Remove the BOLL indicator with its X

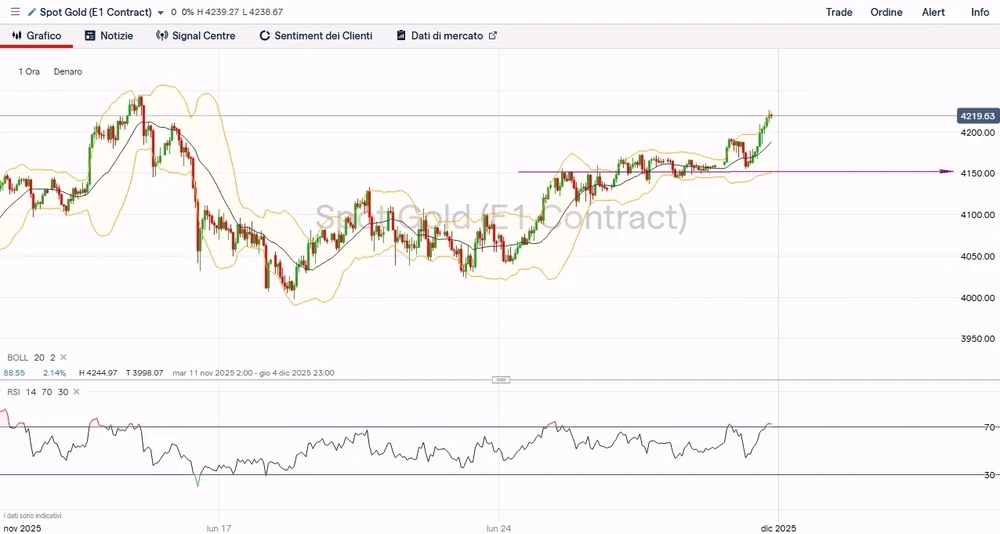click(63, 357)
